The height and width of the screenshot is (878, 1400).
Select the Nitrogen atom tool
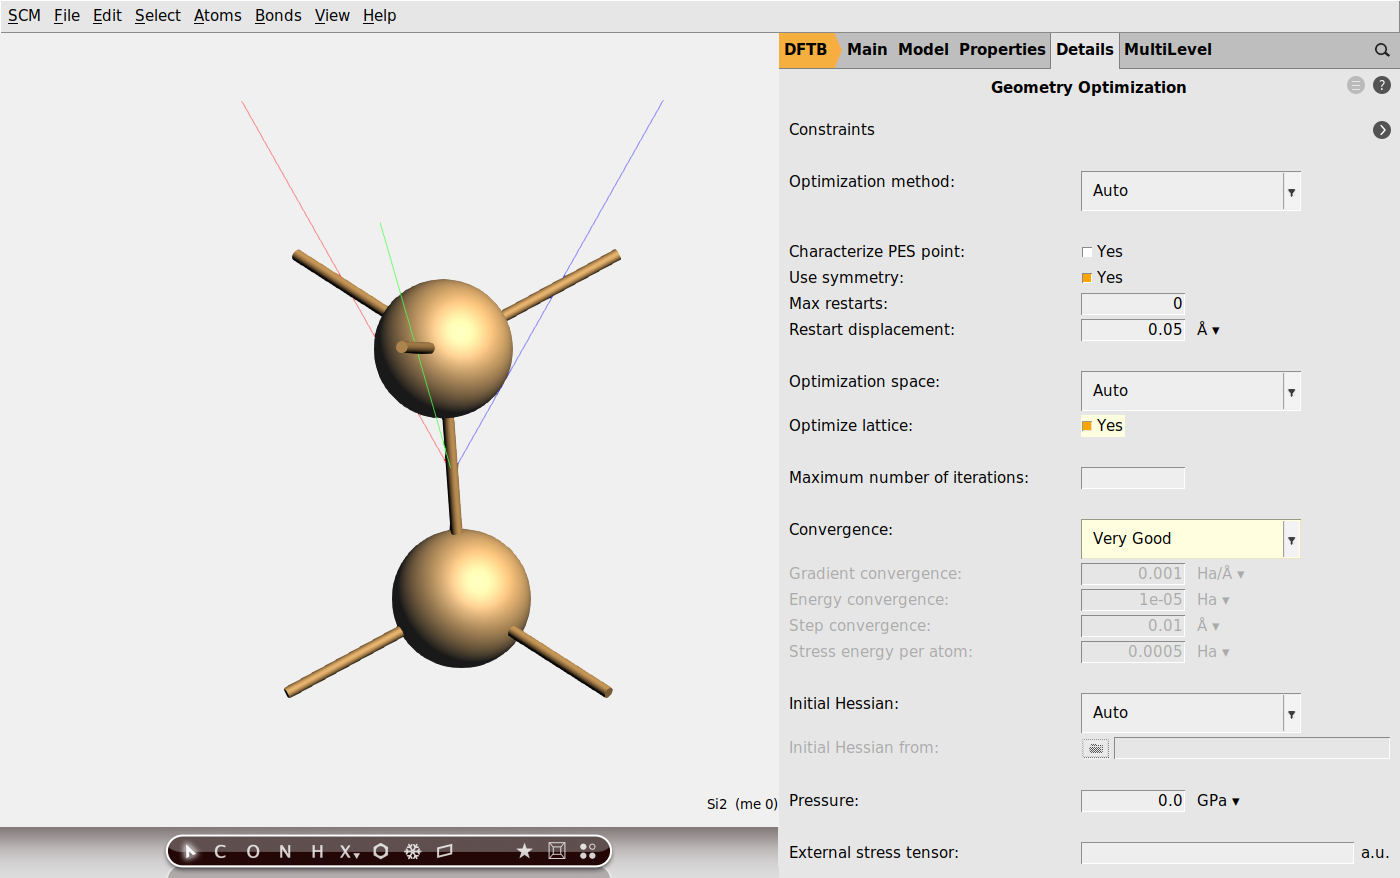click(284, 851)
